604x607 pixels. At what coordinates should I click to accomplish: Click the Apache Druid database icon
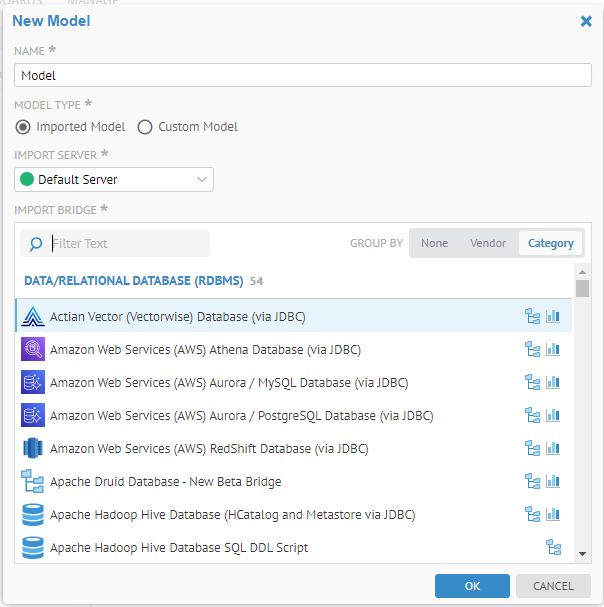(33, 482)
